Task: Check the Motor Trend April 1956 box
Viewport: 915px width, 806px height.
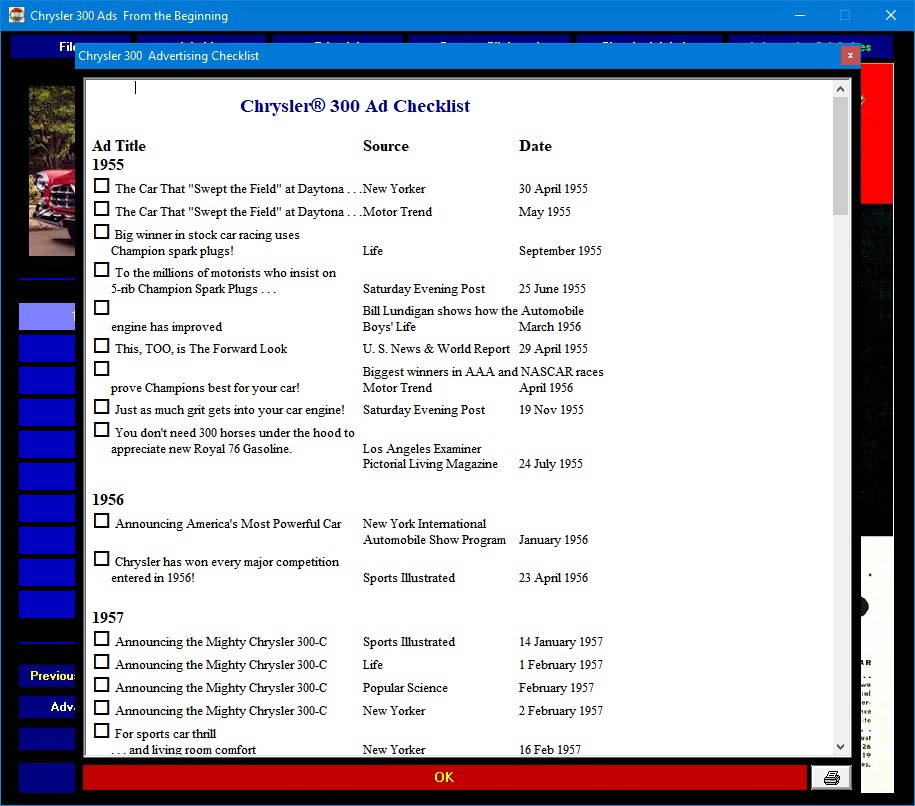Action: 102,368
